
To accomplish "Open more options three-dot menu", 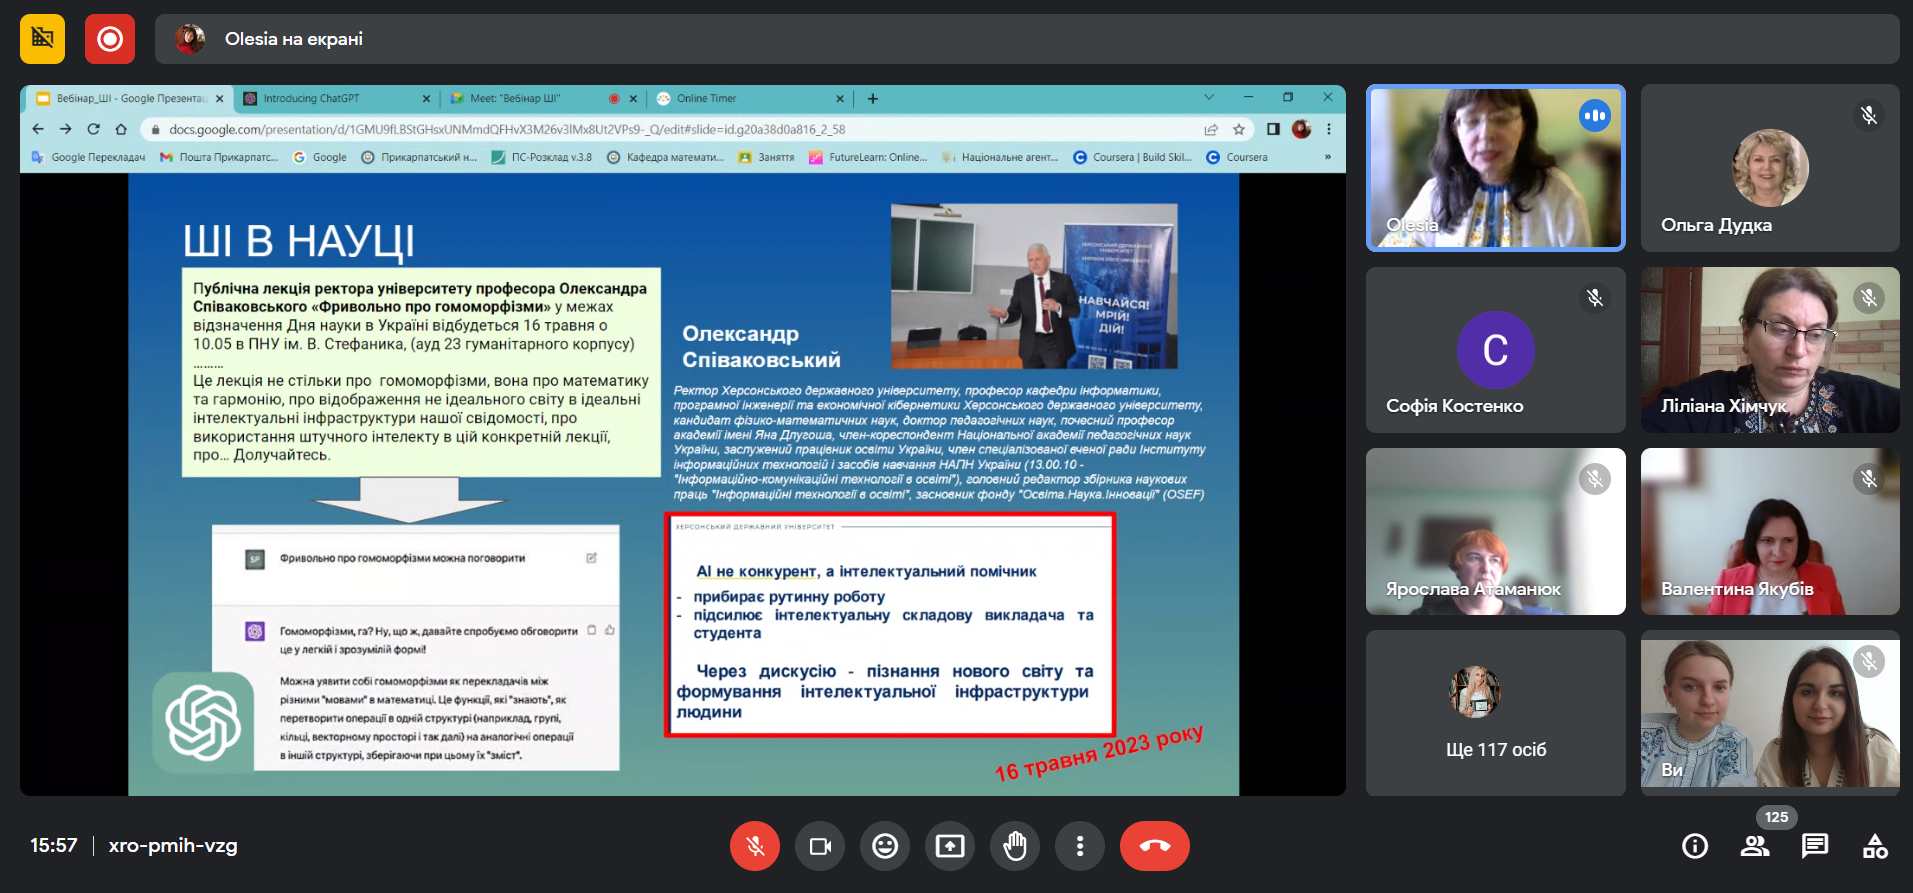I will click(x=1080, y=846).
